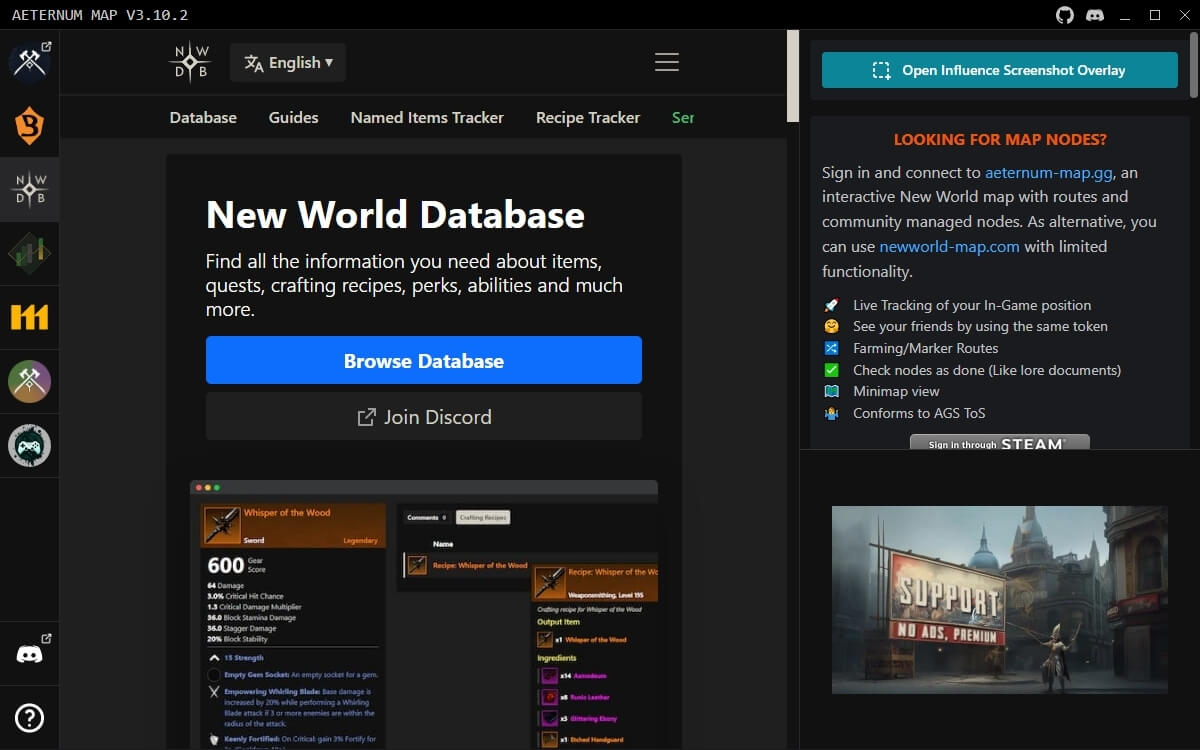This screenshot has height=750, width=1200.
Task: Go to Recipe Tracker
Action: [x=588, y=117]
